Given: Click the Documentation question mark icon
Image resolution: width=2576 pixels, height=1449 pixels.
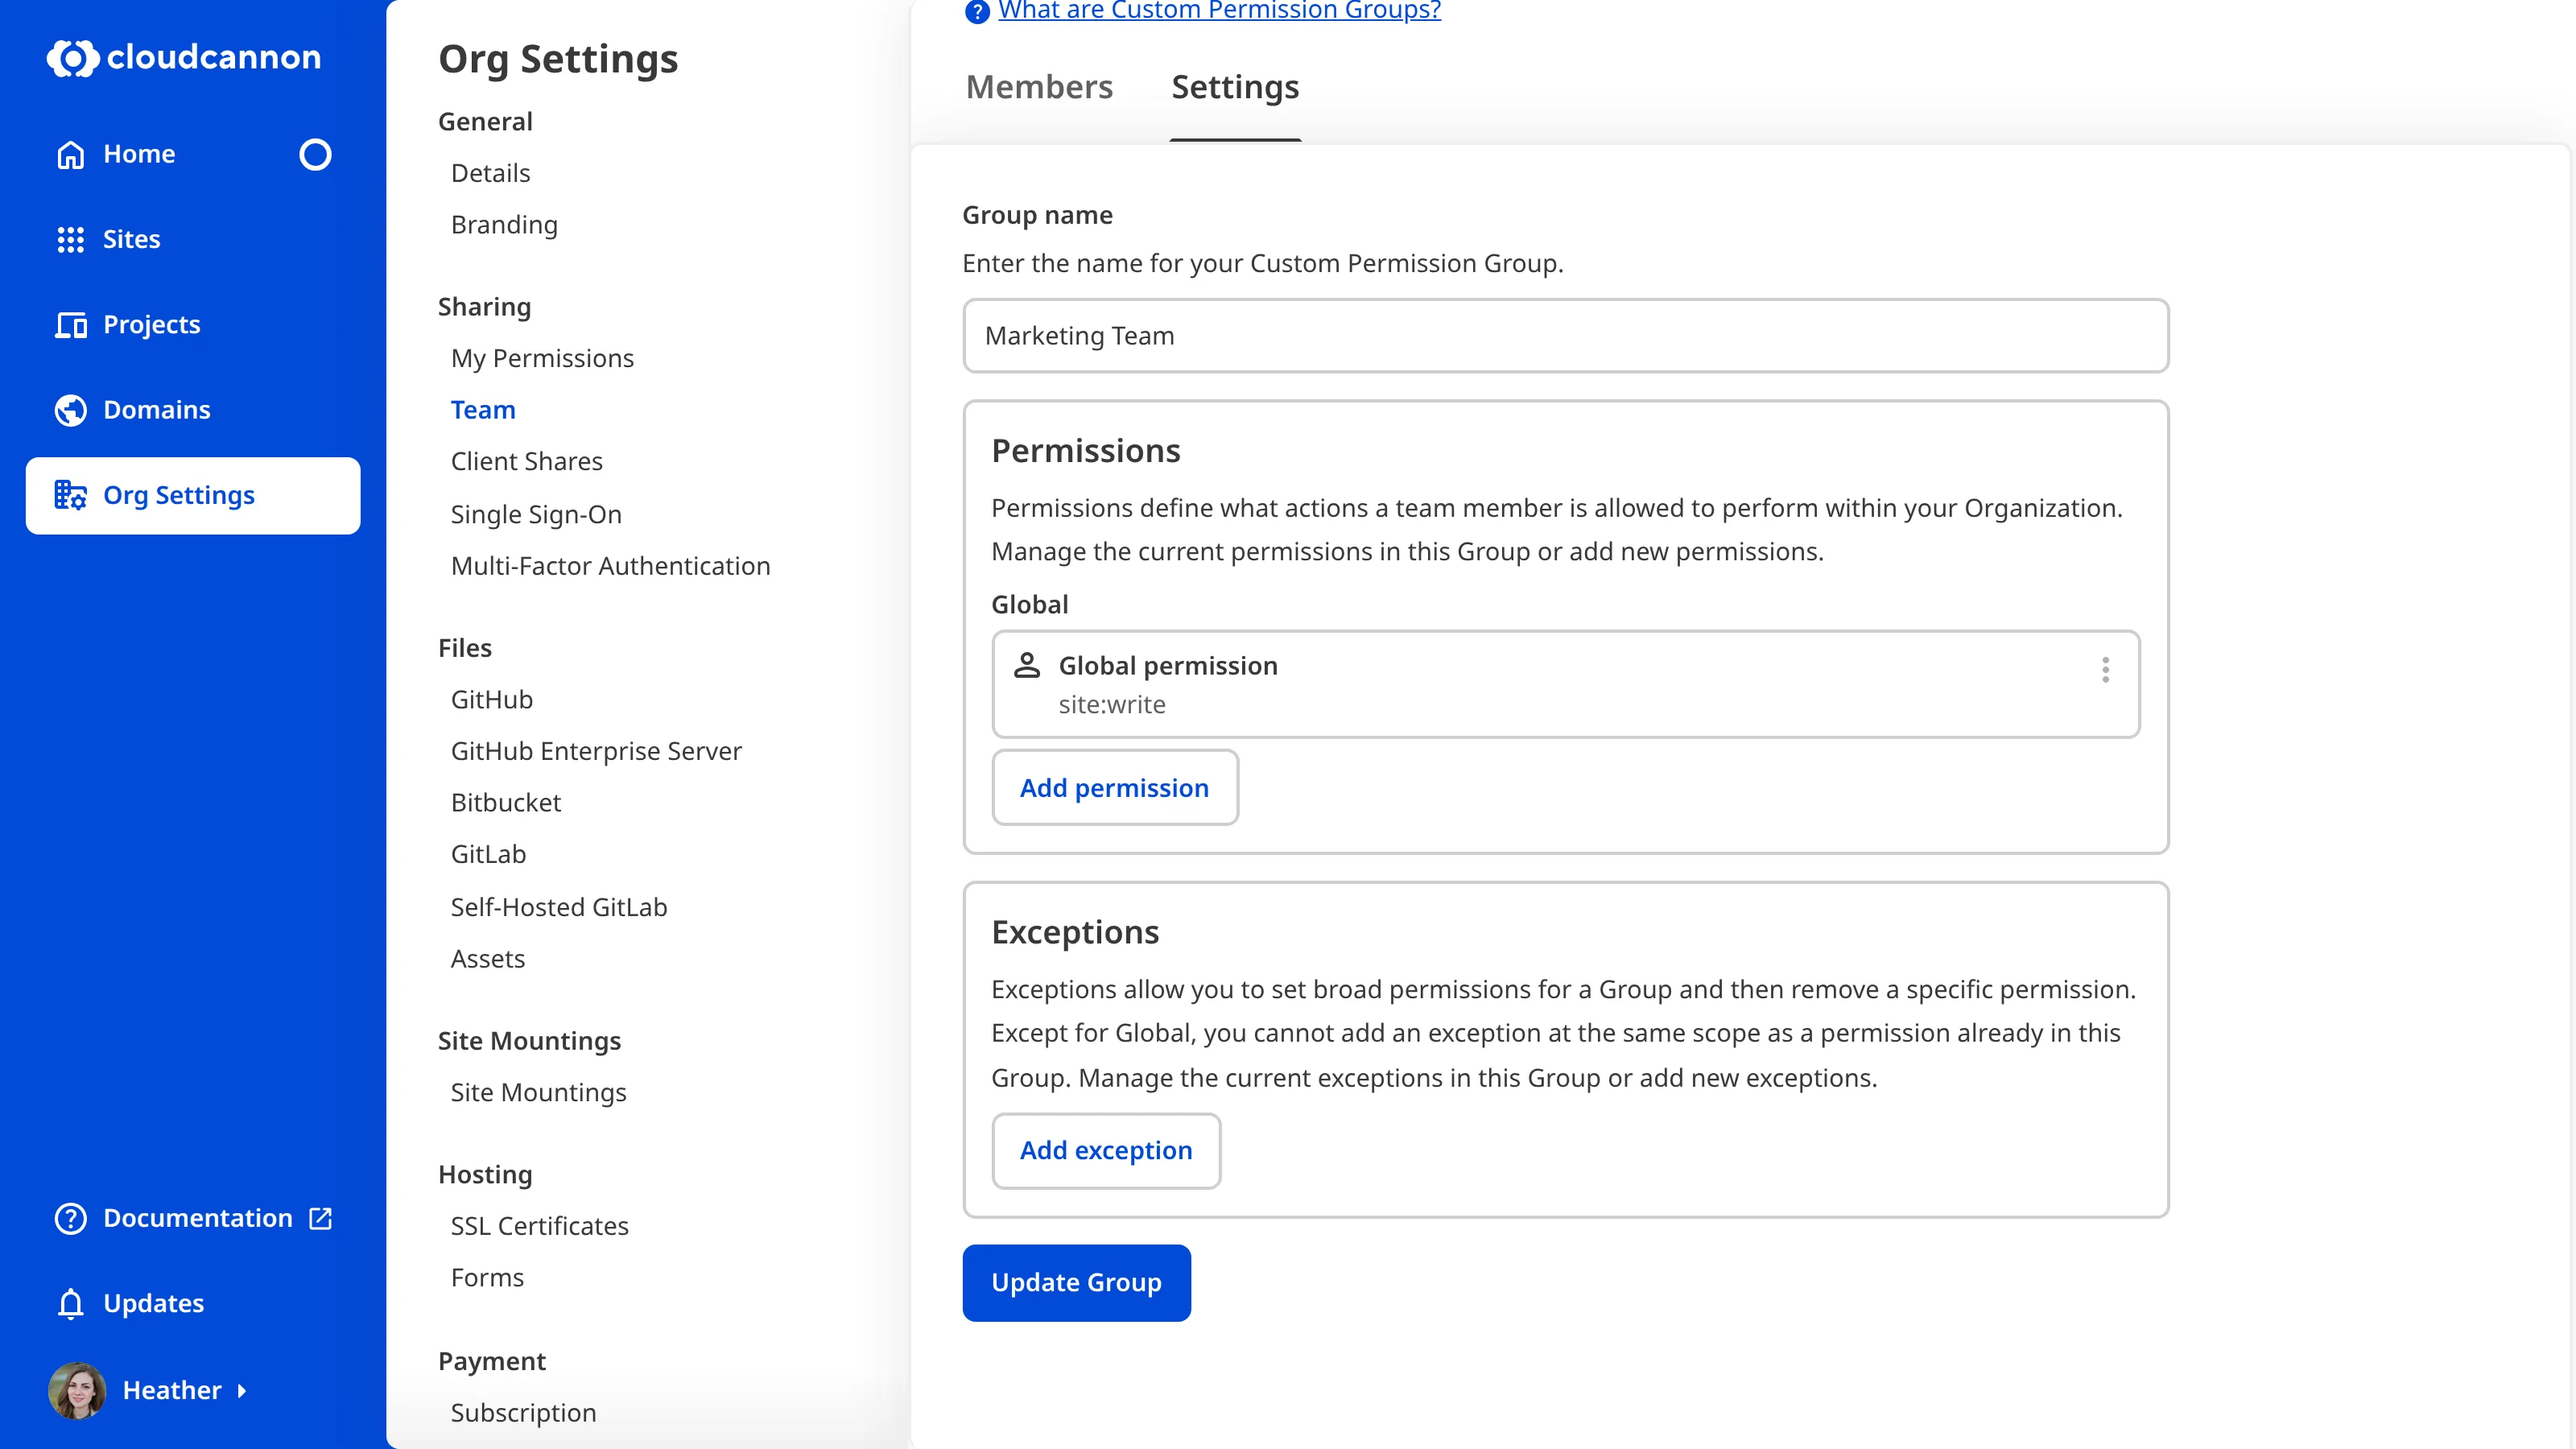Looking at the screenshot, I should click(71, 1218).
